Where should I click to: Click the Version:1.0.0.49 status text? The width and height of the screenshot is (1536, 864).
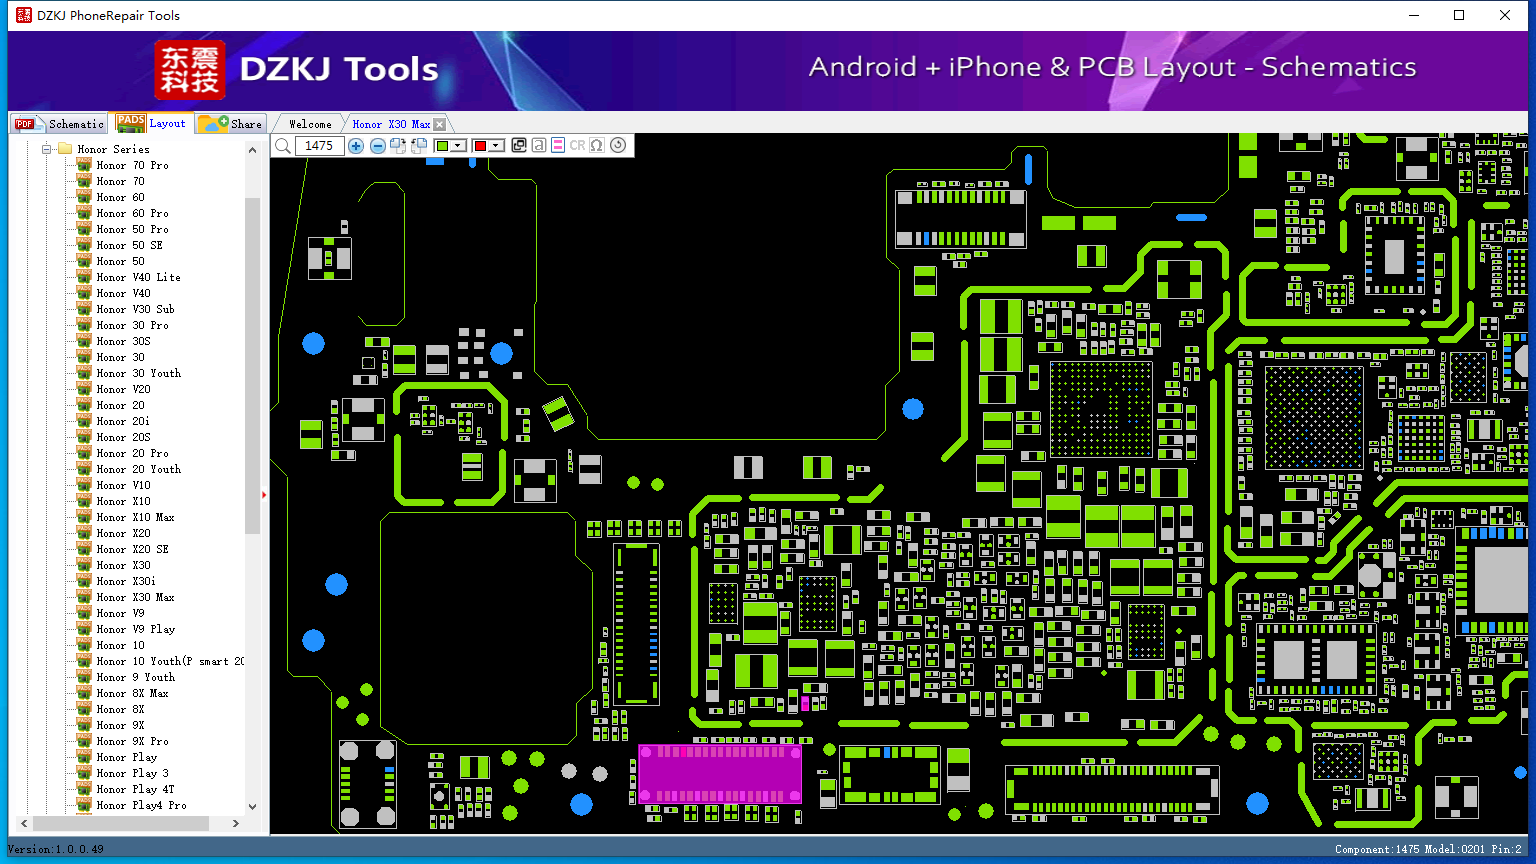tap(56, 849)
